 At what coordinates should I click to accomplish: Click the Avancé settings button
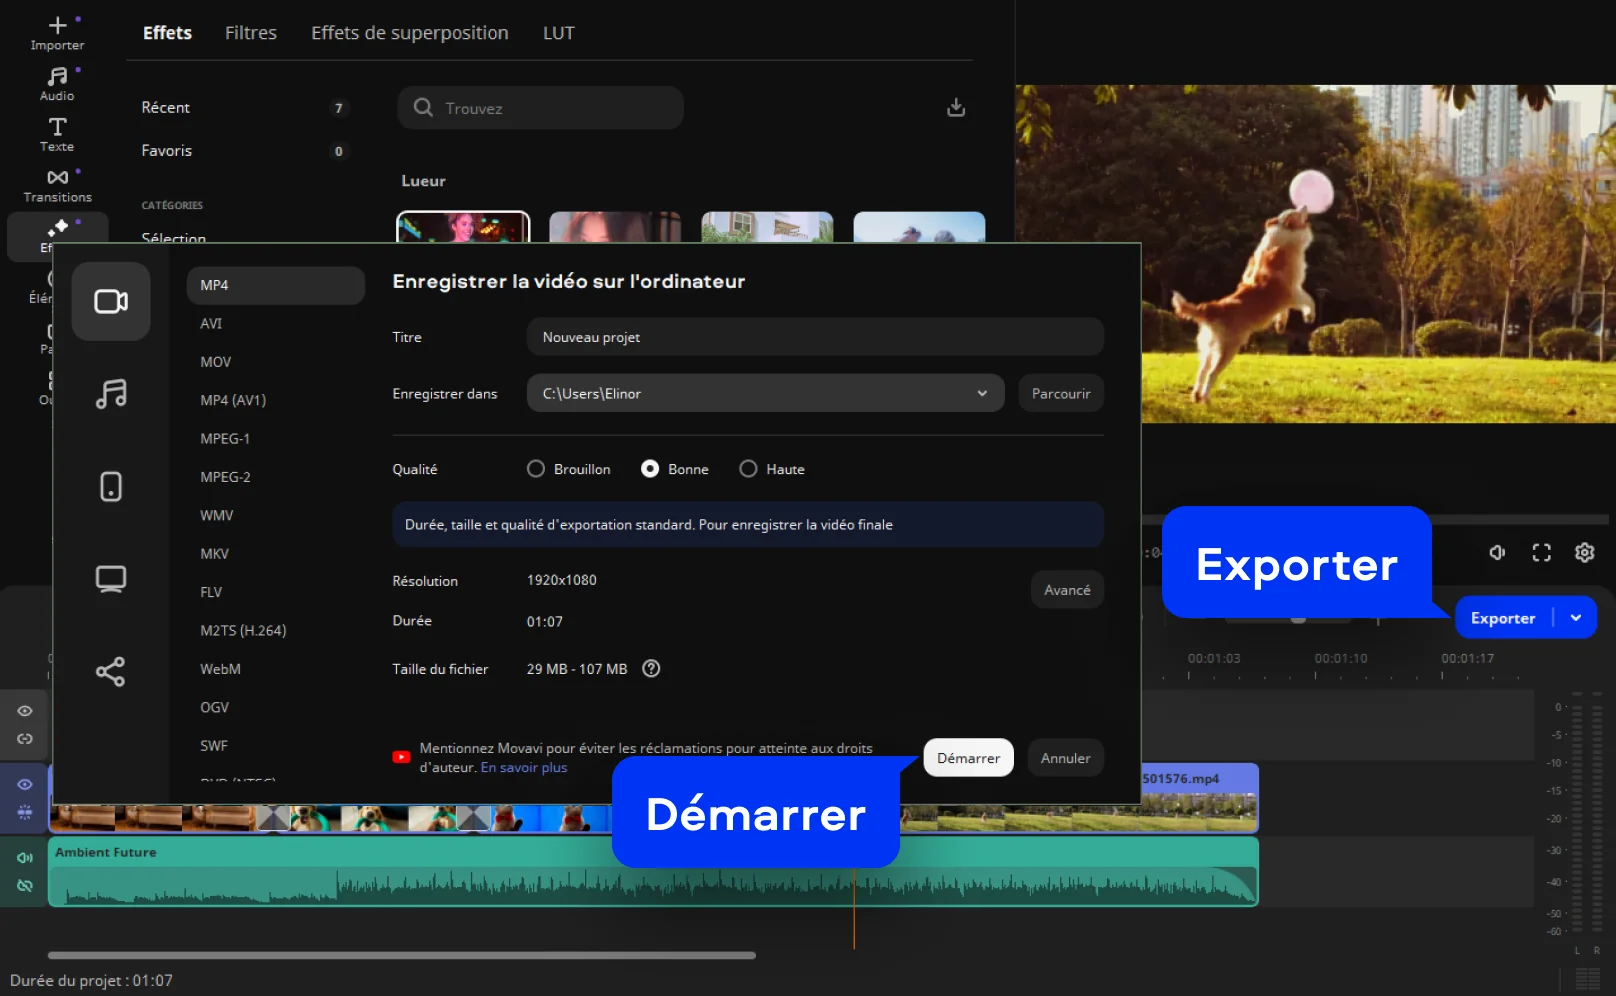(1067, 590)
